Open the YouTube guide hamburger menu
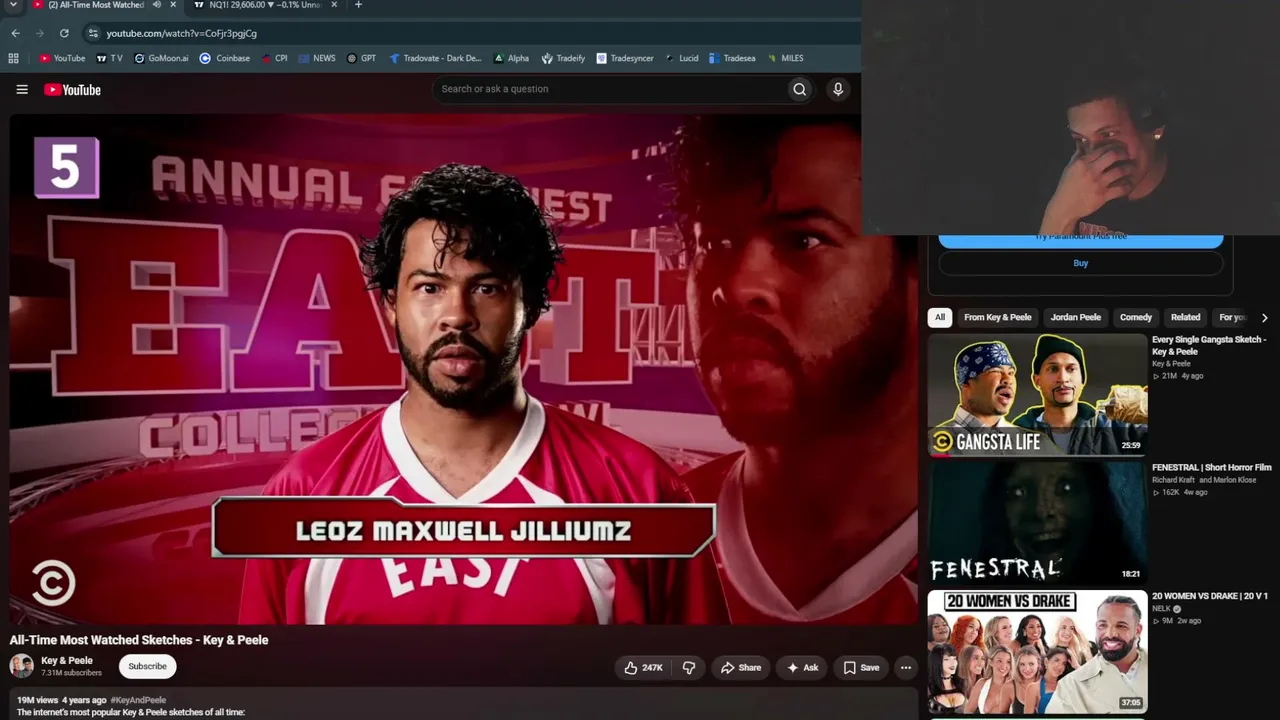Screen dimensions: 1280x720 (22, 89)
